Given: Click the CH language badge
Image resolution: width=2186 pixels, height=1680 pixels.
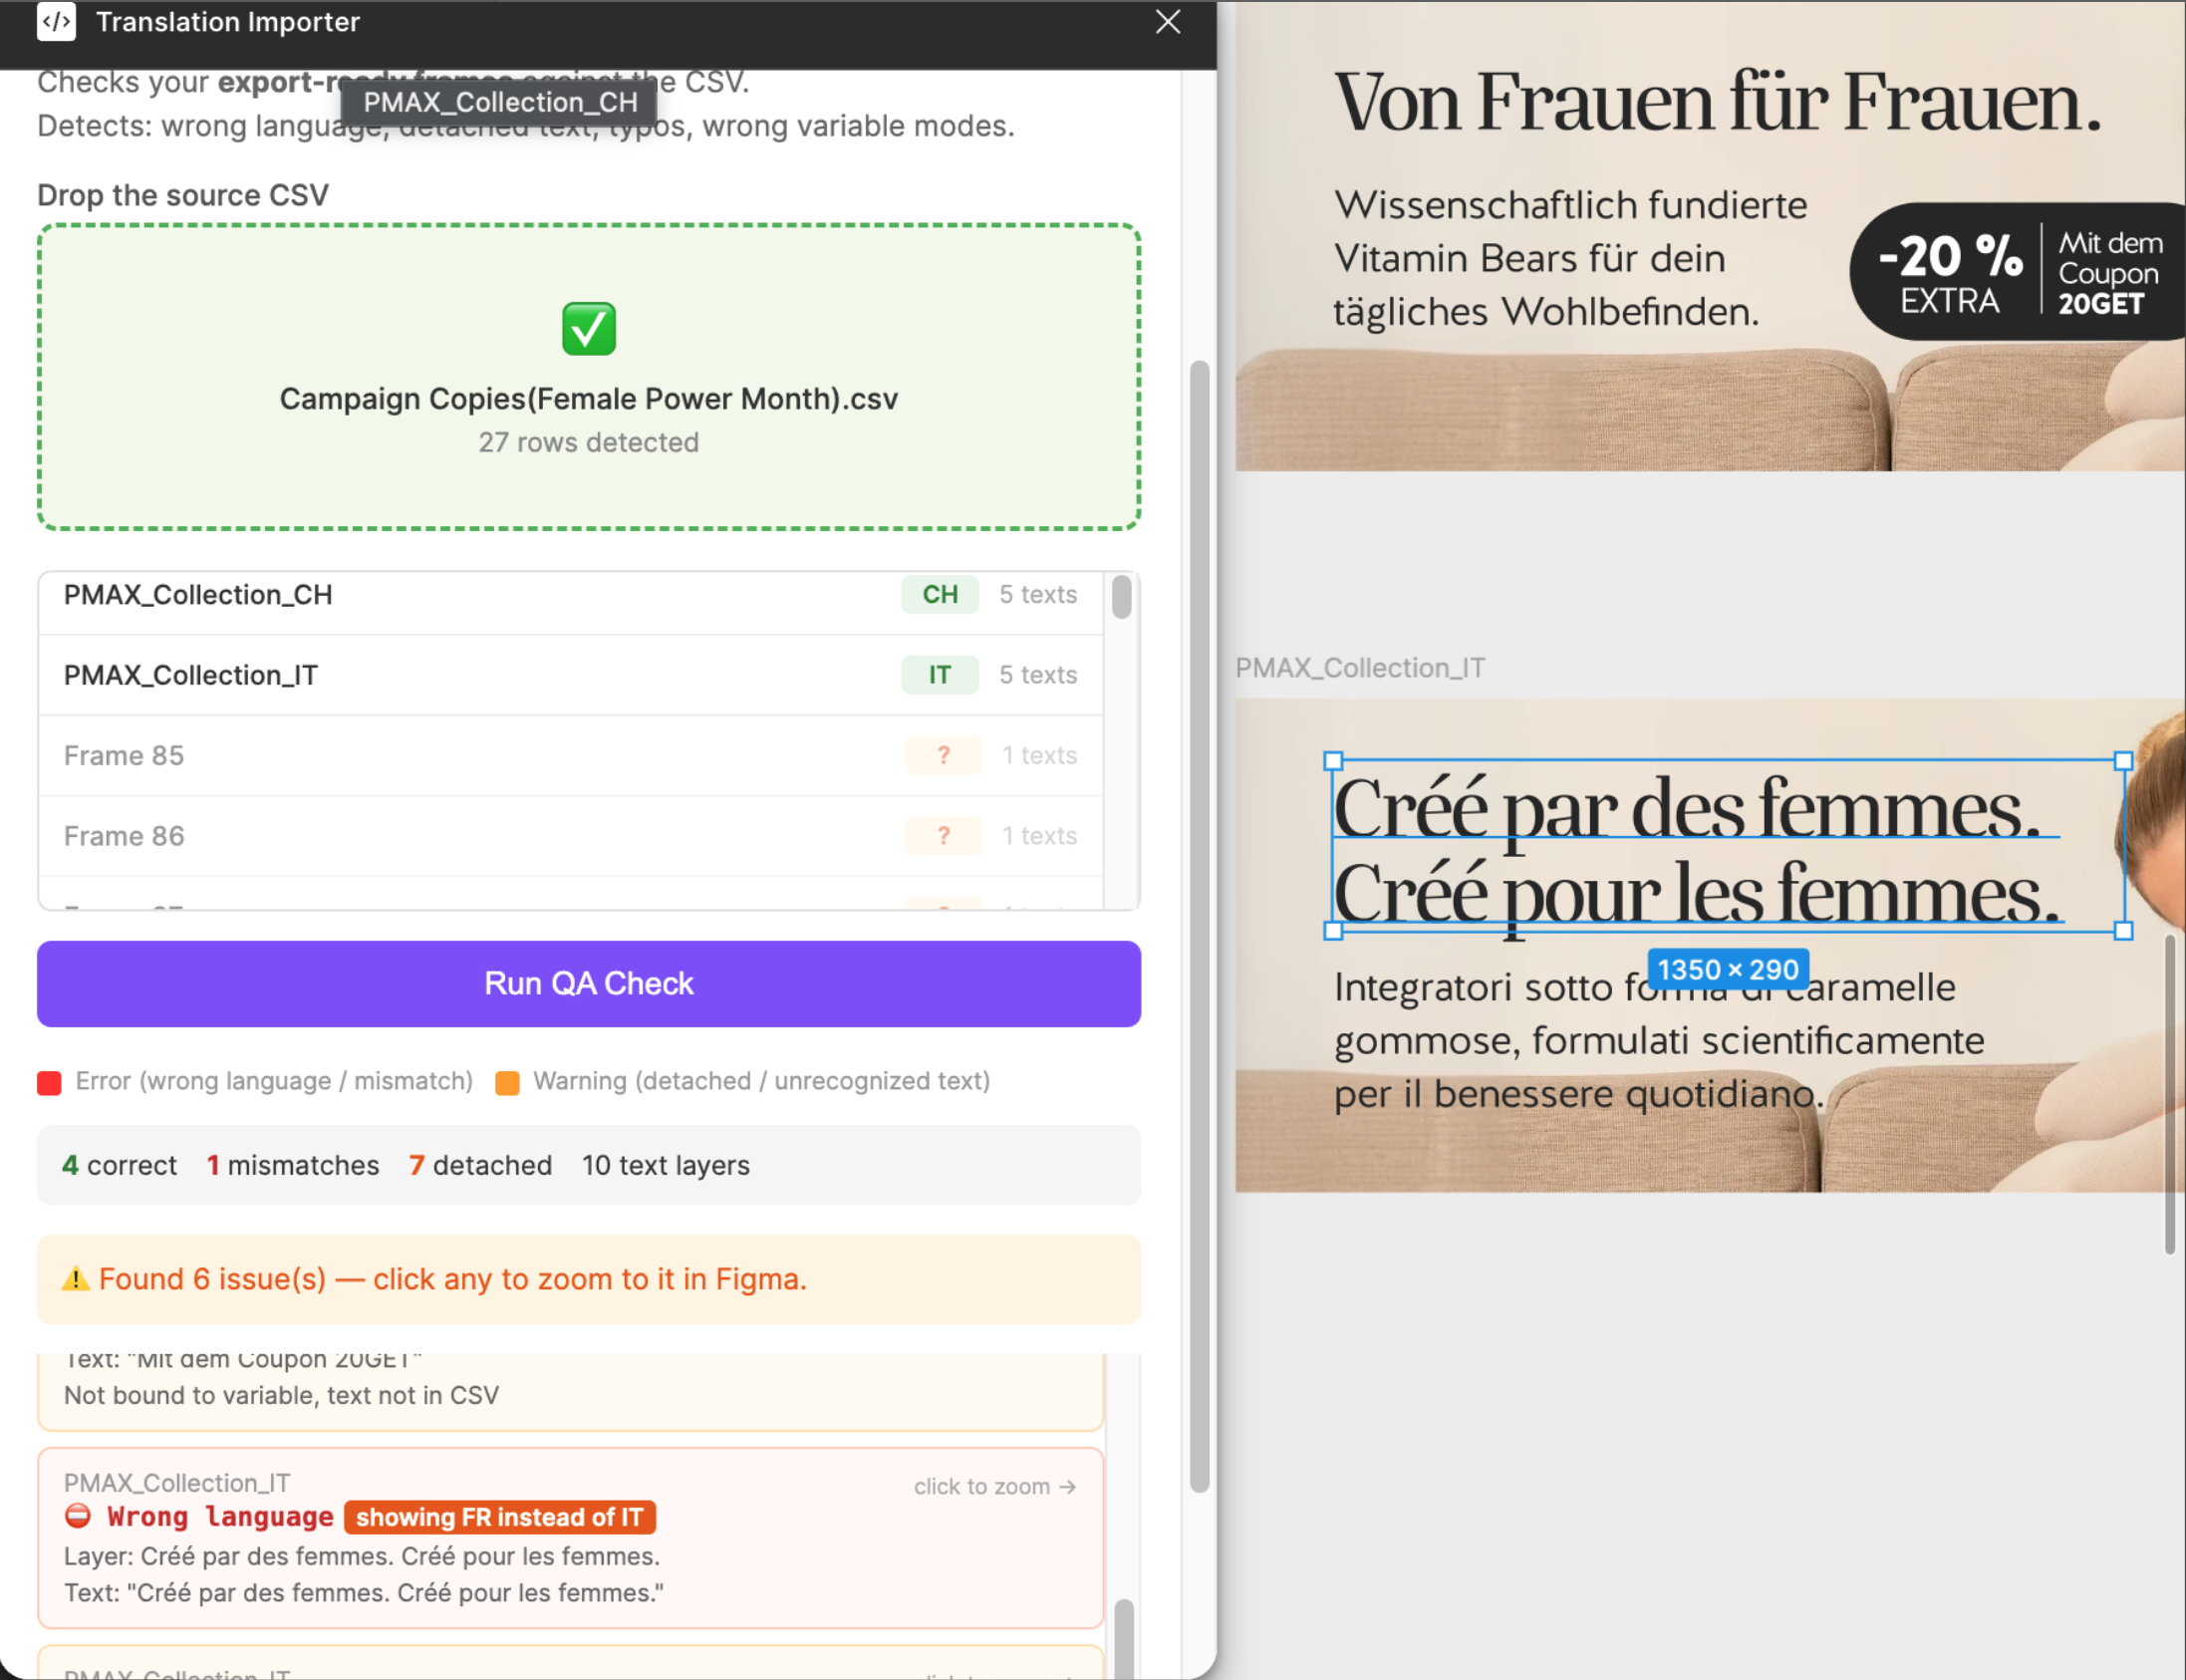Looking at the screenshot, I should [x=939, y=595].
